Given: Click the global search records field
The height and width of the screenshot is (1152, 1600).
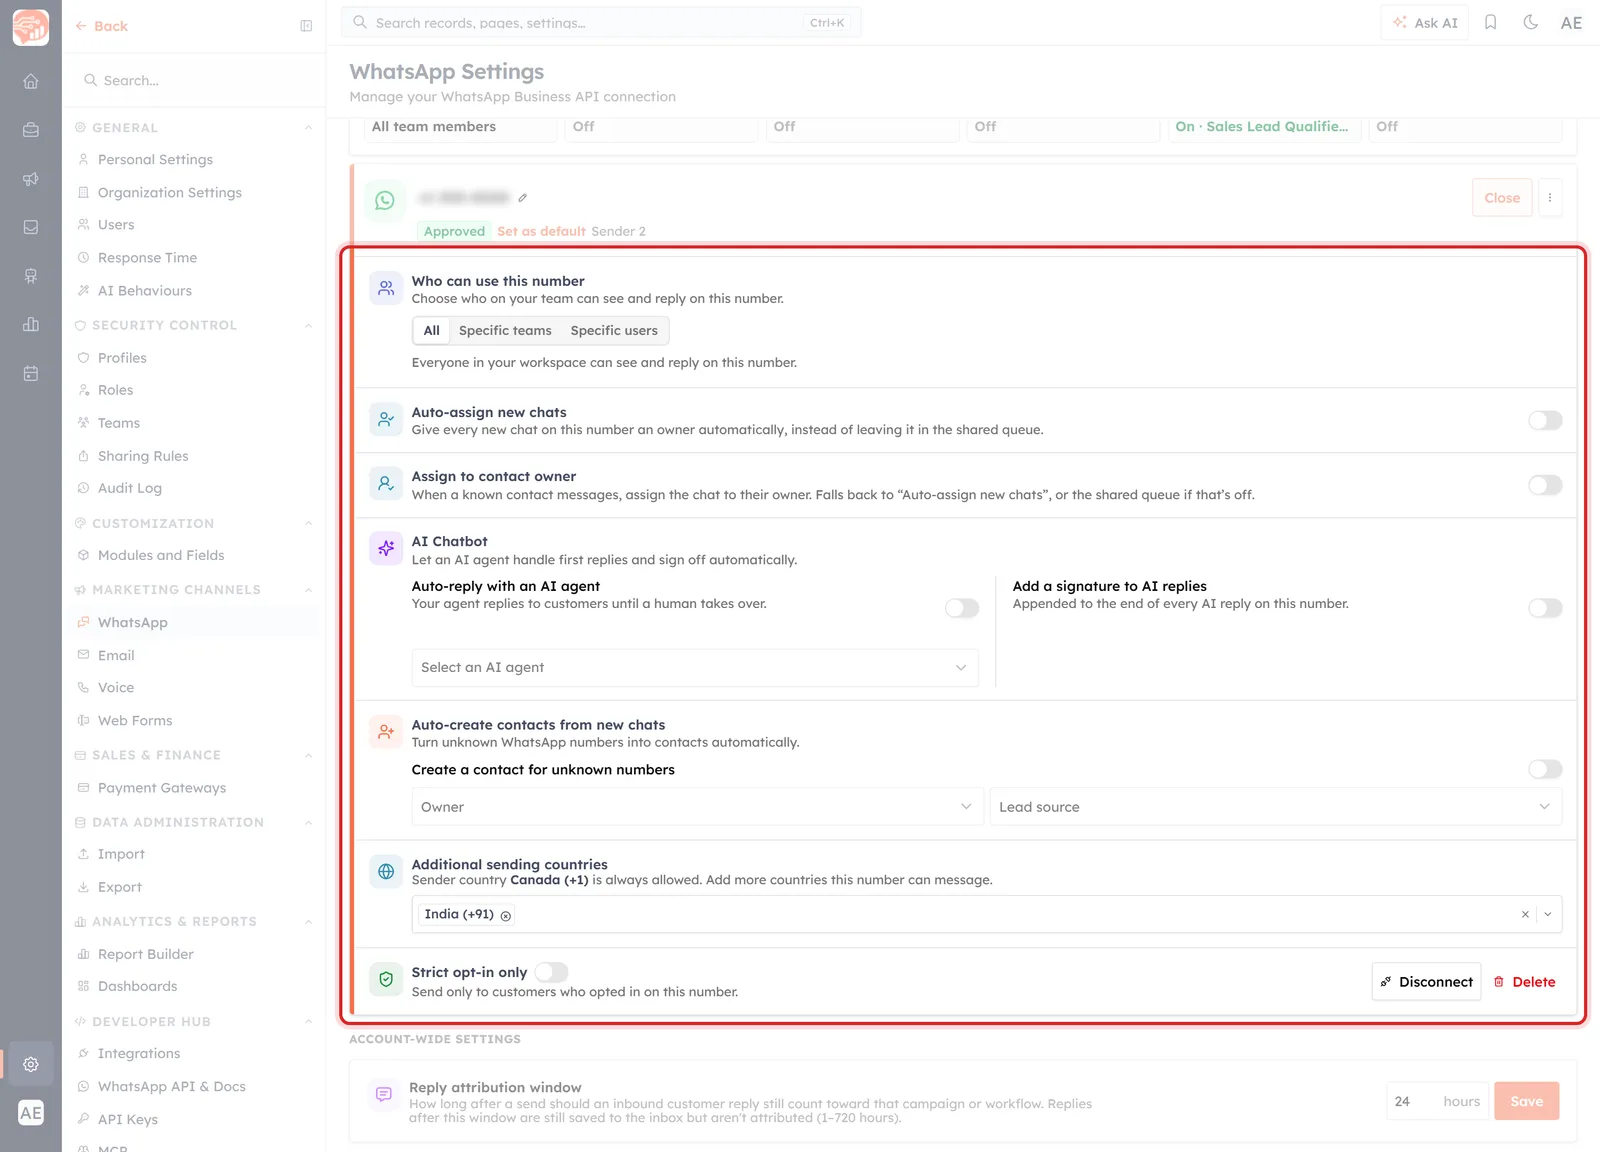Looking at the screenshot, I should (601, 22).
